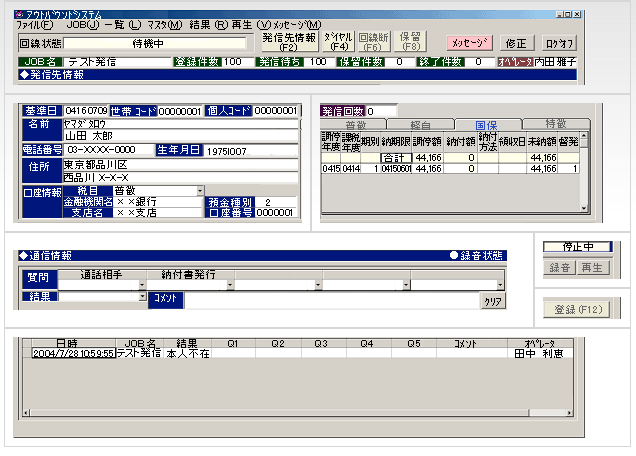Viewport: 636px width, 456px height.
Task: Expand the 税目 dropdown showing 普徴
Action: (200, 190)
